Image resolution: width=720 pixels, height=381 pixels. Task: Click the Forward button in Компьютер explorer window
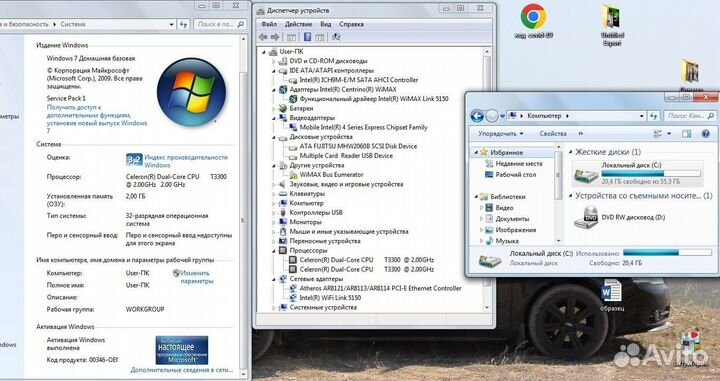[492, 116]
